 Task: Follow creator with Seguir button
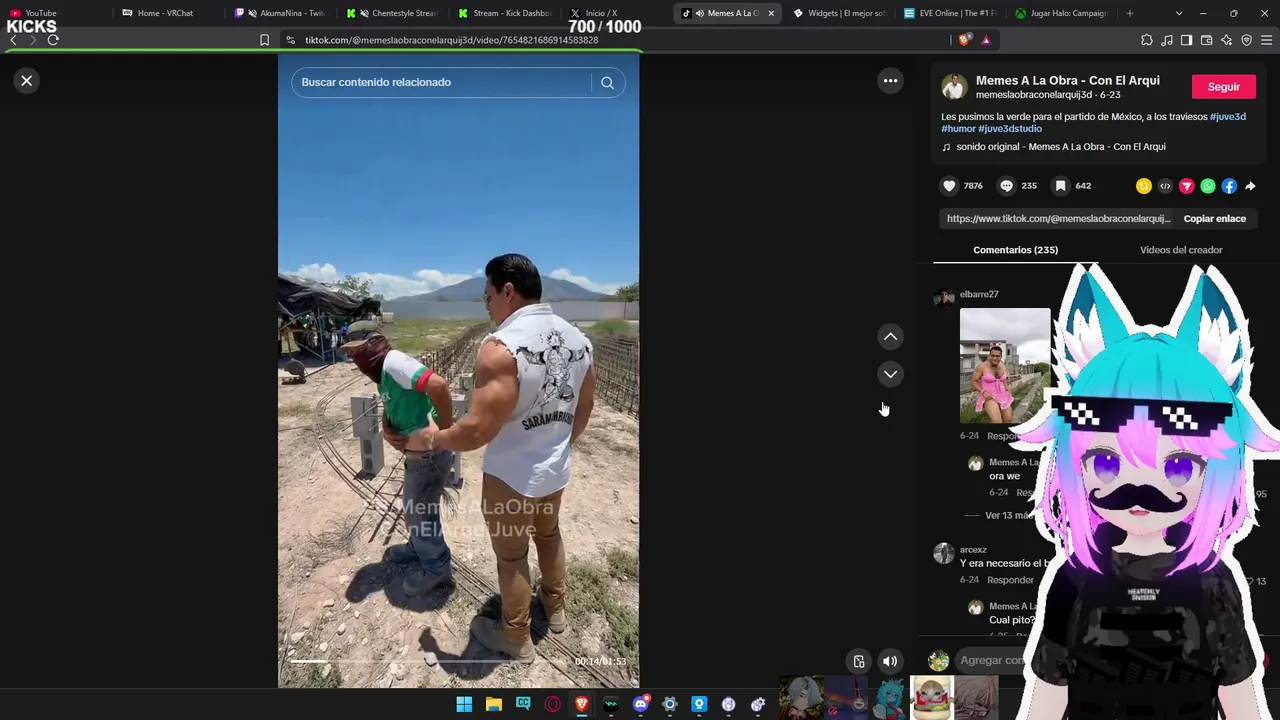pyautogui.click(x=1223, y=87)
